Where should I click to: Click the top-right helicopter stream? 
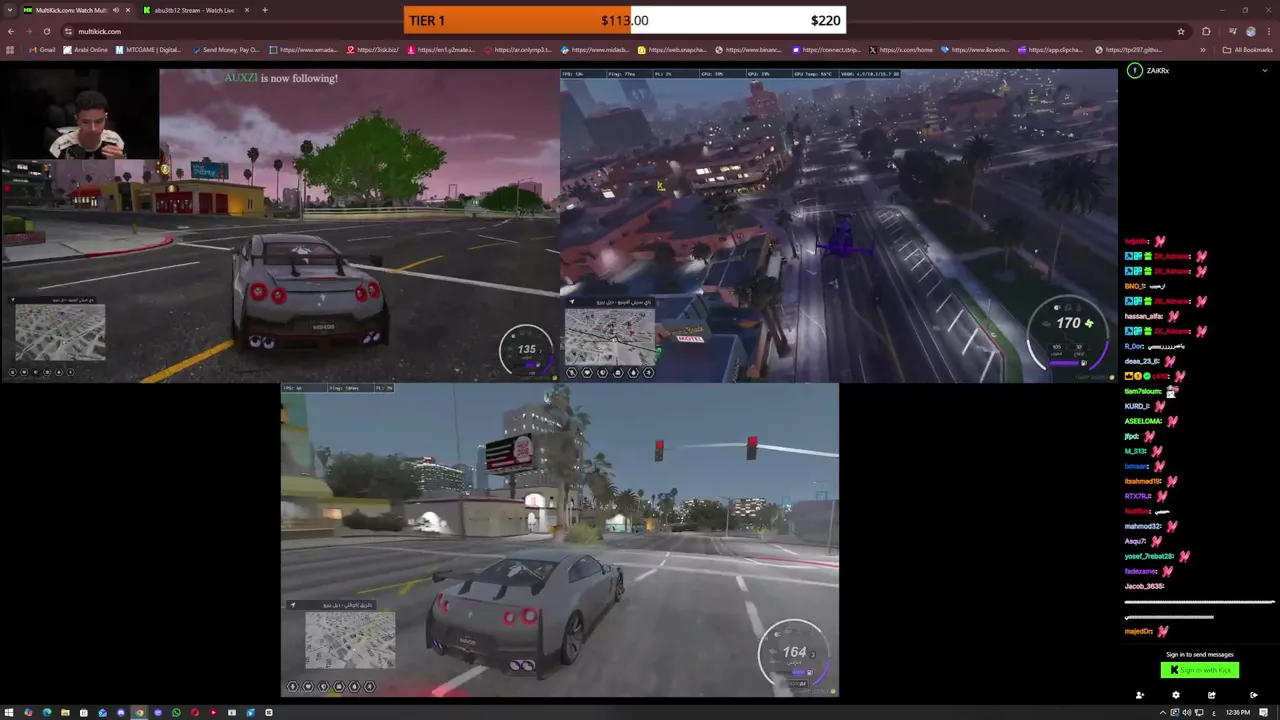[x=839, y=225]
